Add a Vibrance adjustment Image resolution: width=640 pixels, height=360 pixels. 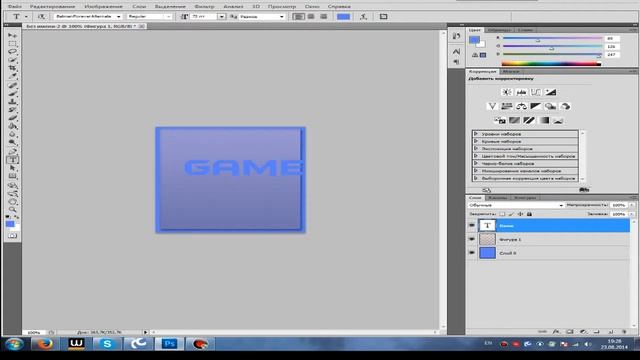click(492, 106)
